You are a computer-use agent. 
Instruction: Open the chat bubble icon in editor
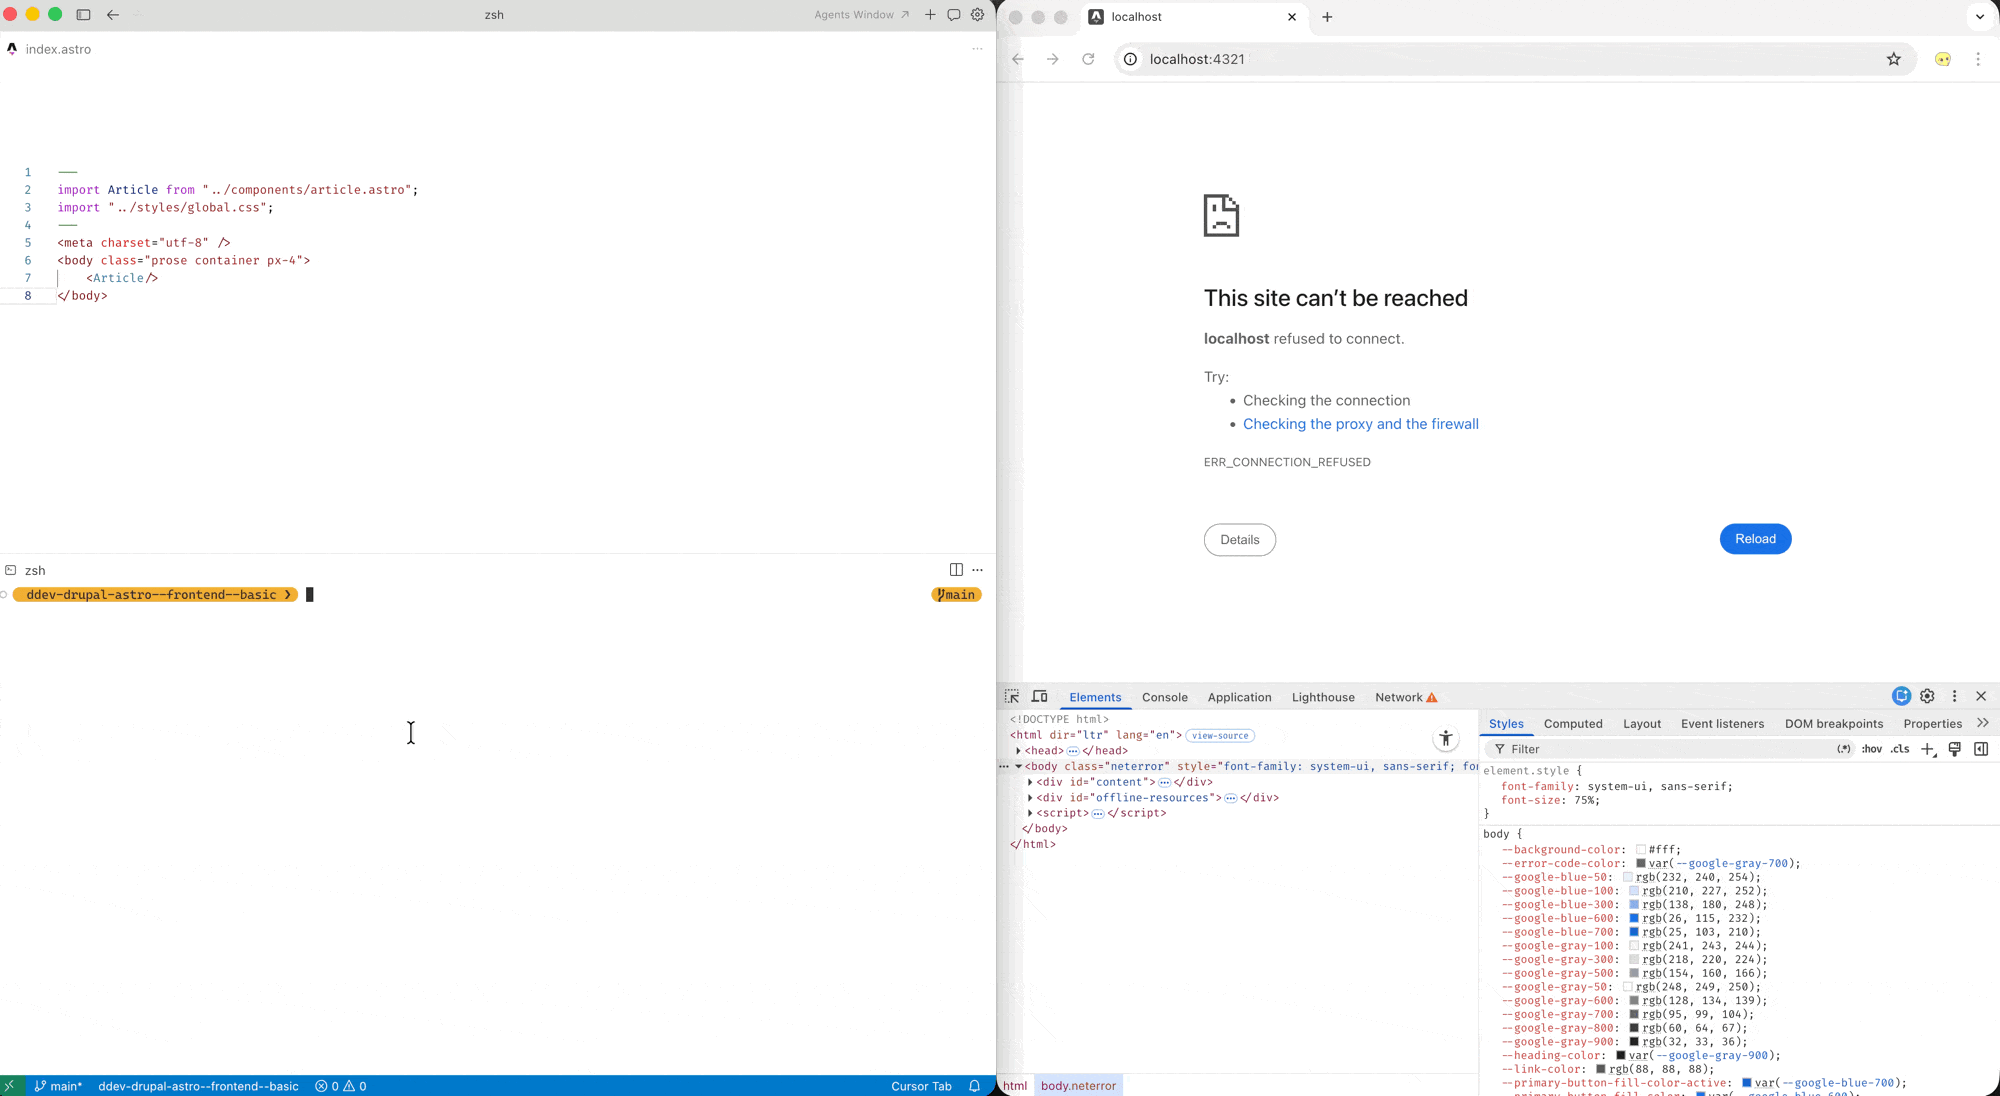[x=954, y=15]
